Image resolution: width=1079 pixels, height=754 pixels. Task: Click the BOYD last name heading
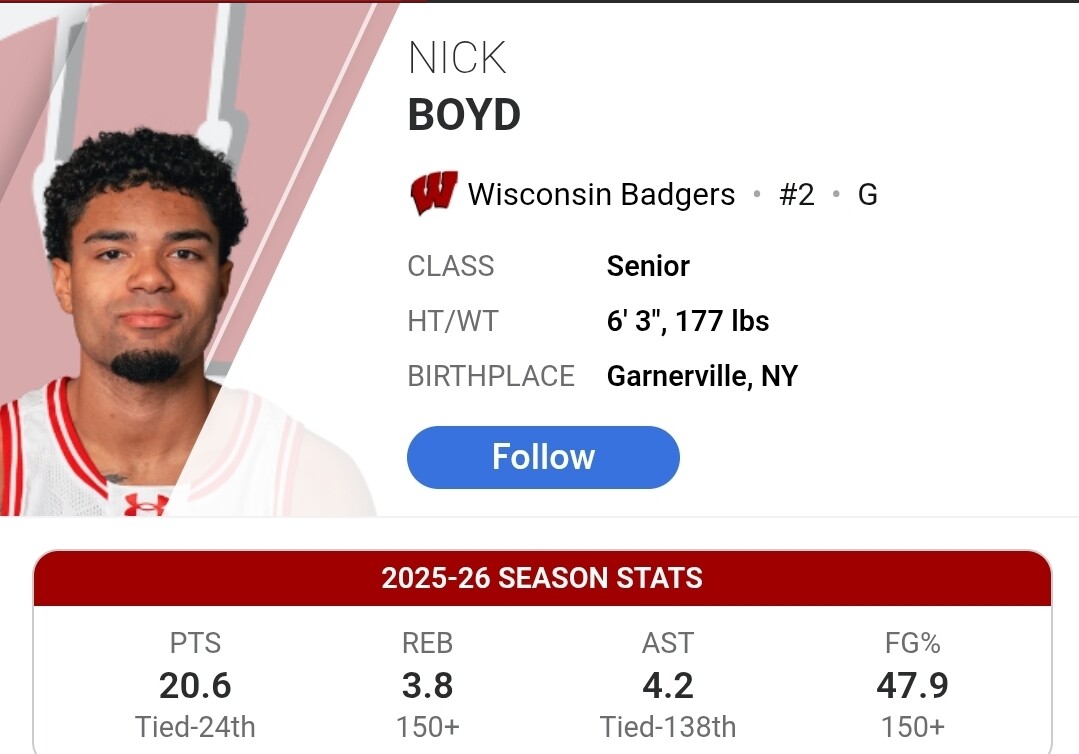pos(464,116)
